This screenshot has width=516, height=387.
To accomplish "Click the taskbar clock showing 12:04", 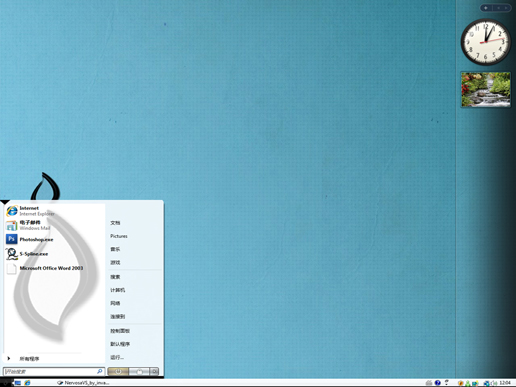I will click(x=505, y=383).
